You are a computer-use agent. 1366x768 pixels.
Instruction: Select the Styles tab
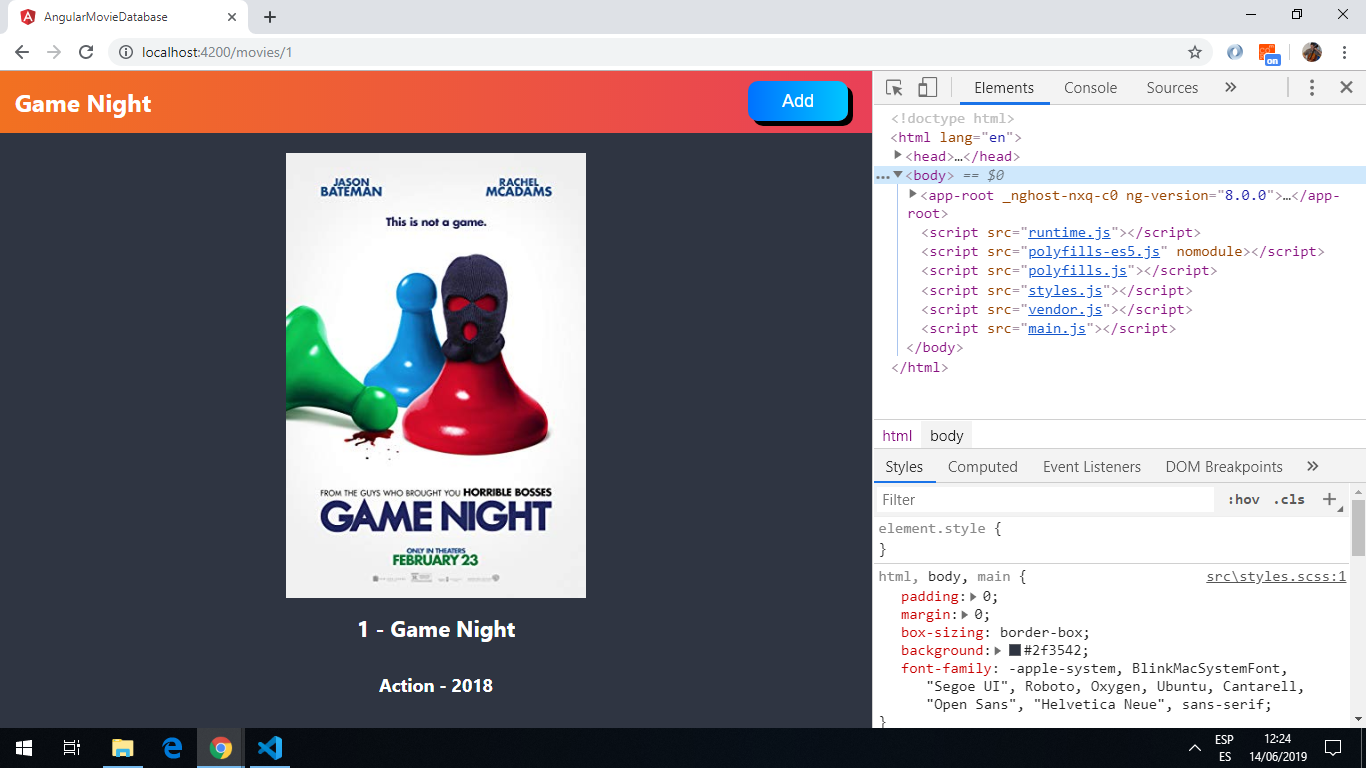tap(904, 467)
